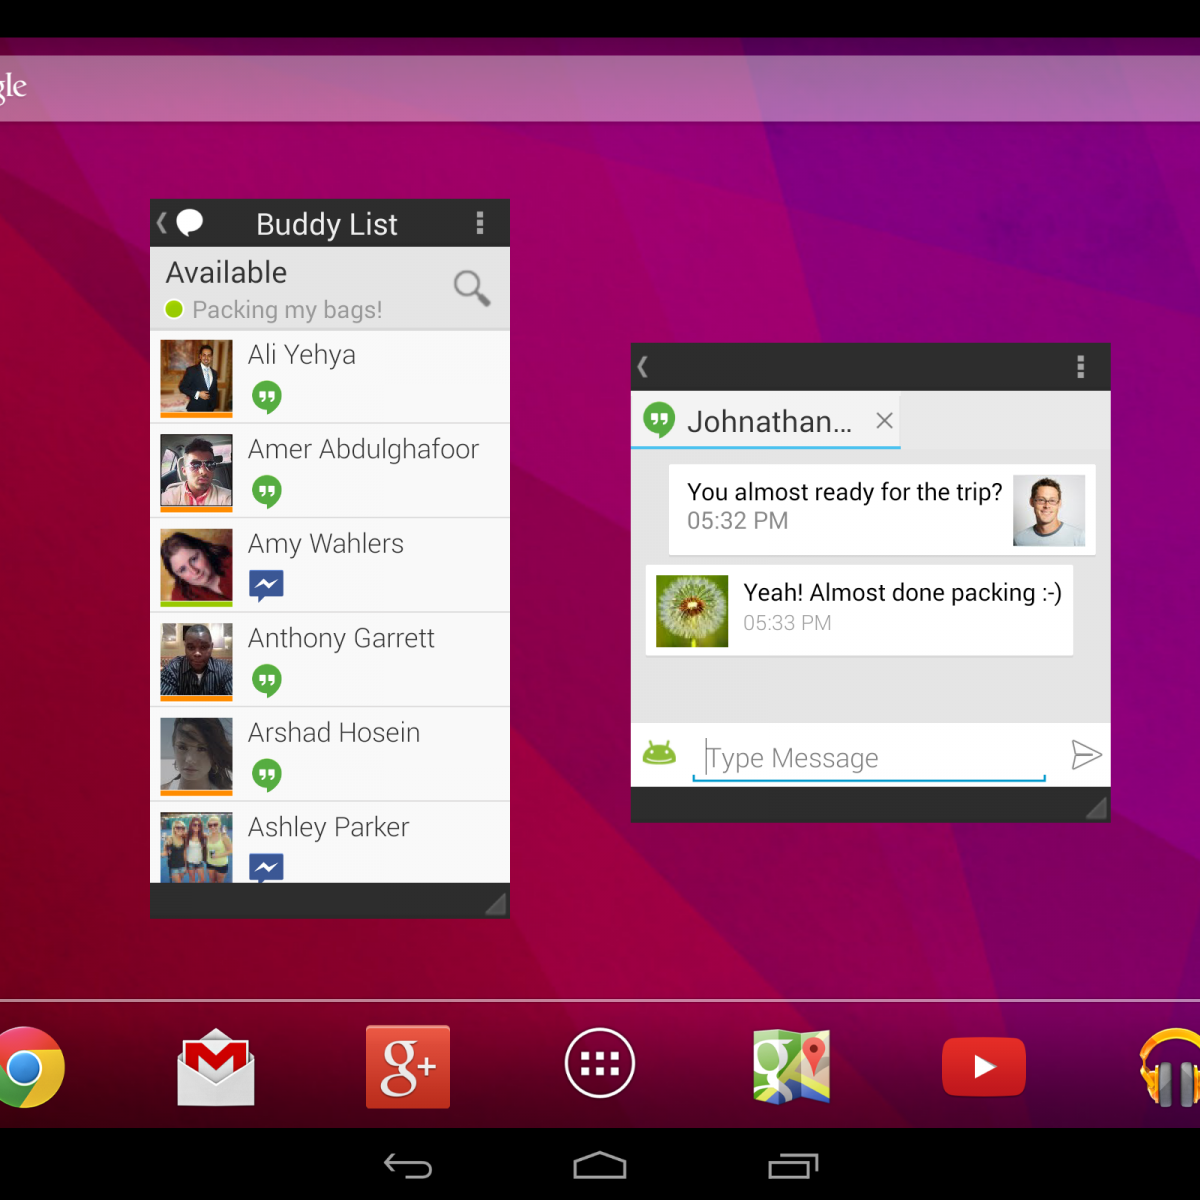
Task: Launch the Gmail app
Action: 216,1067
